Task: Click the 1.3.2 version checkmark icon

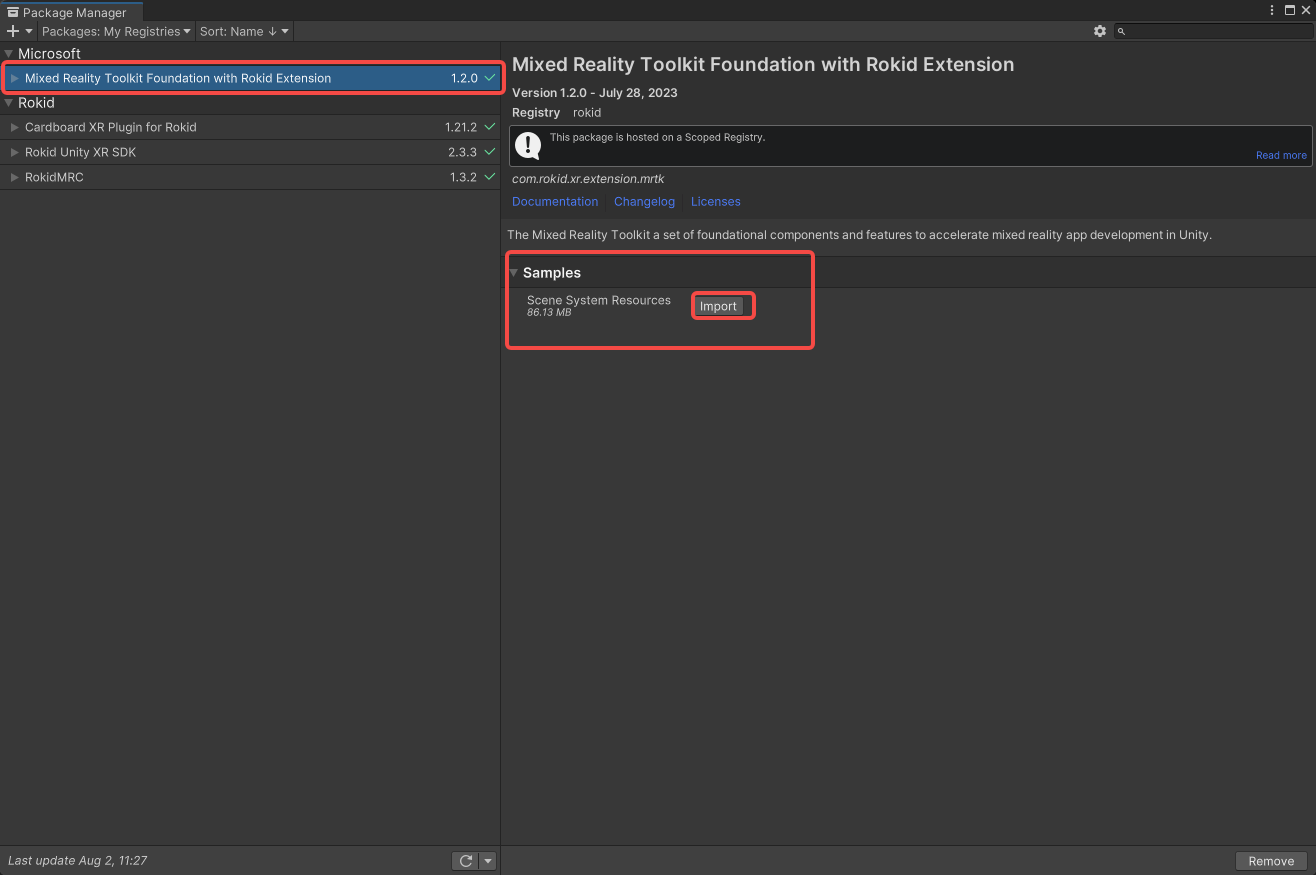Action: pyautogui.click(x=490, y=177)
